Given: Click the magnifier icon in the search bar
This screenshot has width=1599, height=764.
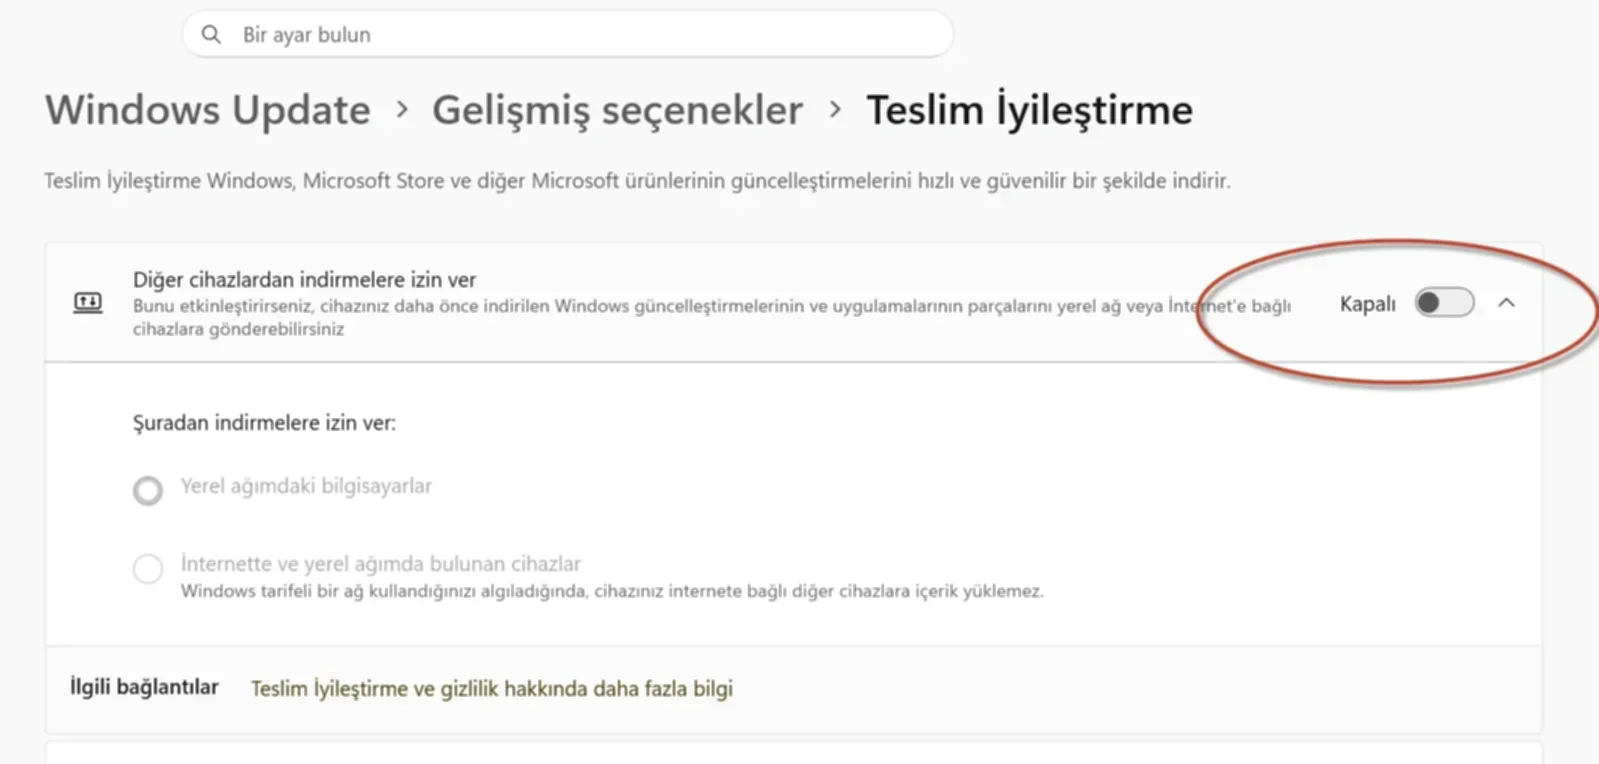Looking at the screenshot, I should 211,33.
